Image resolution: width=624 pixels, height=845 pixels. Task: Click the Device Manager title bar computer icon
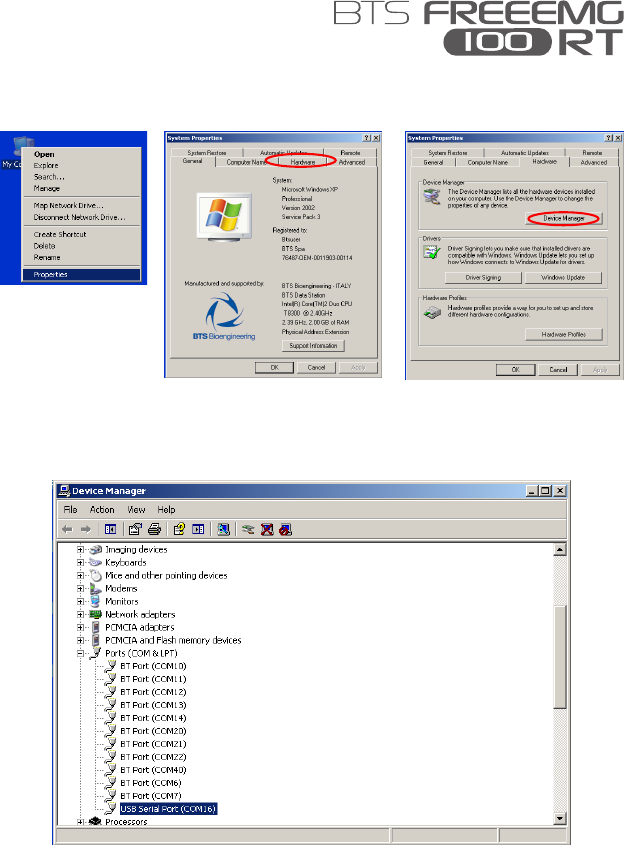pos(65,490)
